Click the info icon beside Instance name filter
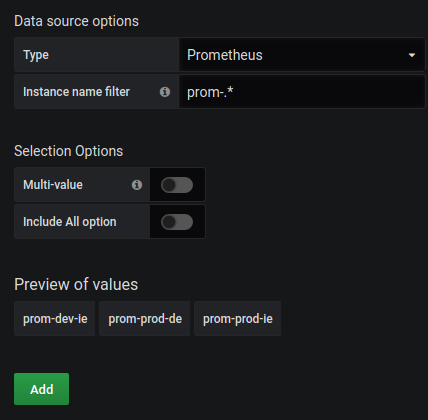This screenshot has width=428, height=420. (x=165, y=92)
